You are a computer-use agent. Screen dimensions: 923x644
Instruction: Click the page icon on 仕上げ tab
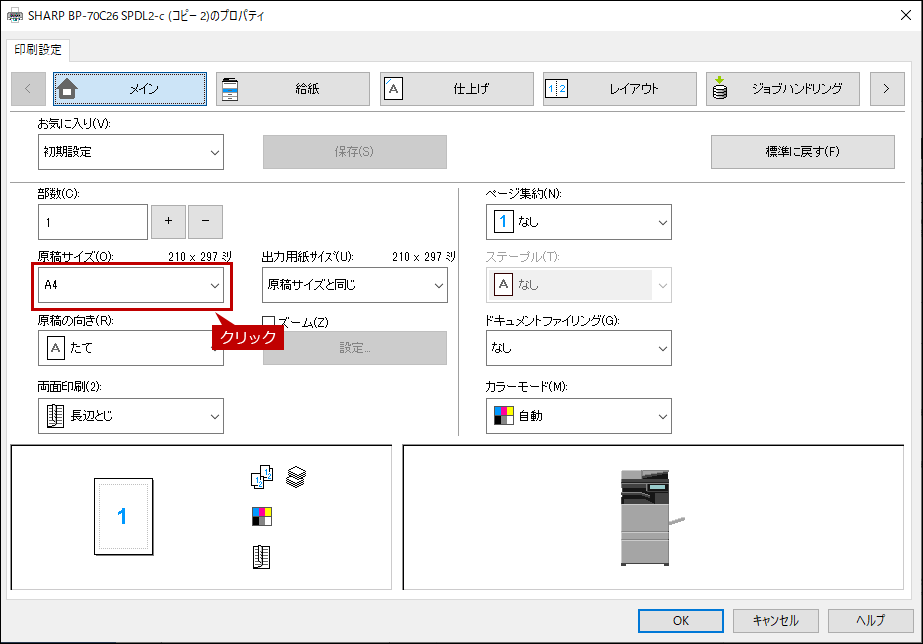tap(393, 89)
